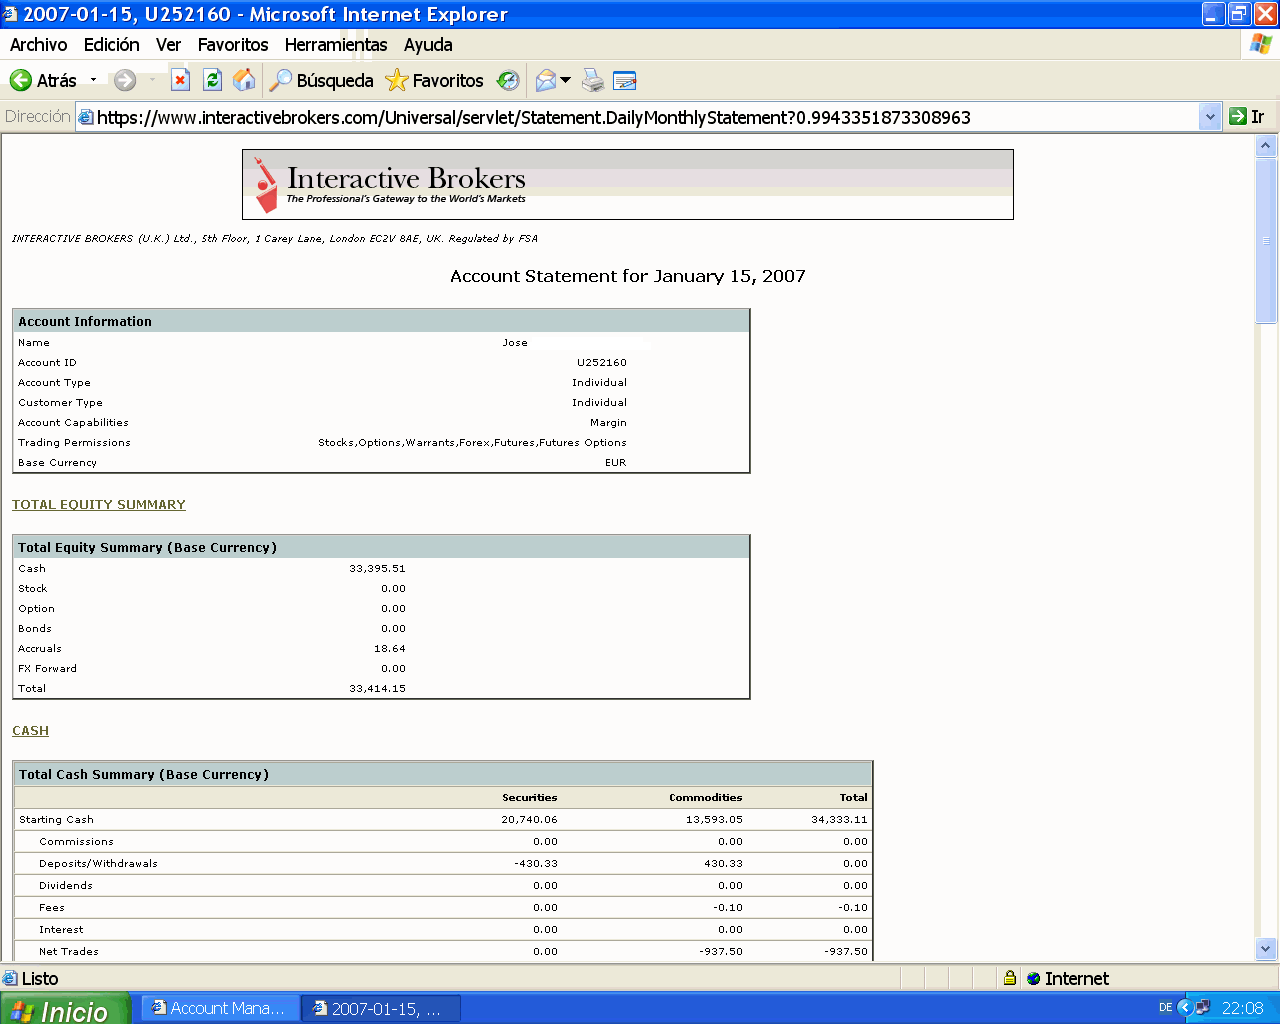Click the vertical scrollbar thumb

point(1266,240)
